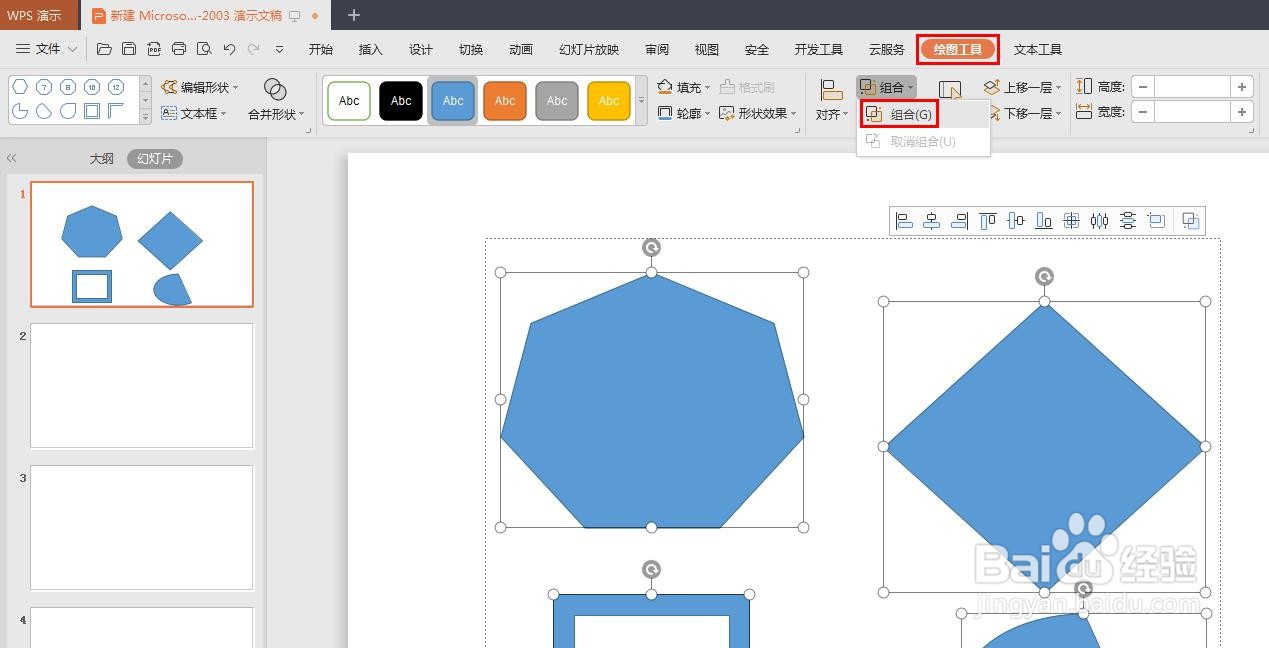This screenshot has width=1269, height=648.
Task: Switch to the 动画 ribbon tab
Action: pyautogui.click(x=520, y=49)
